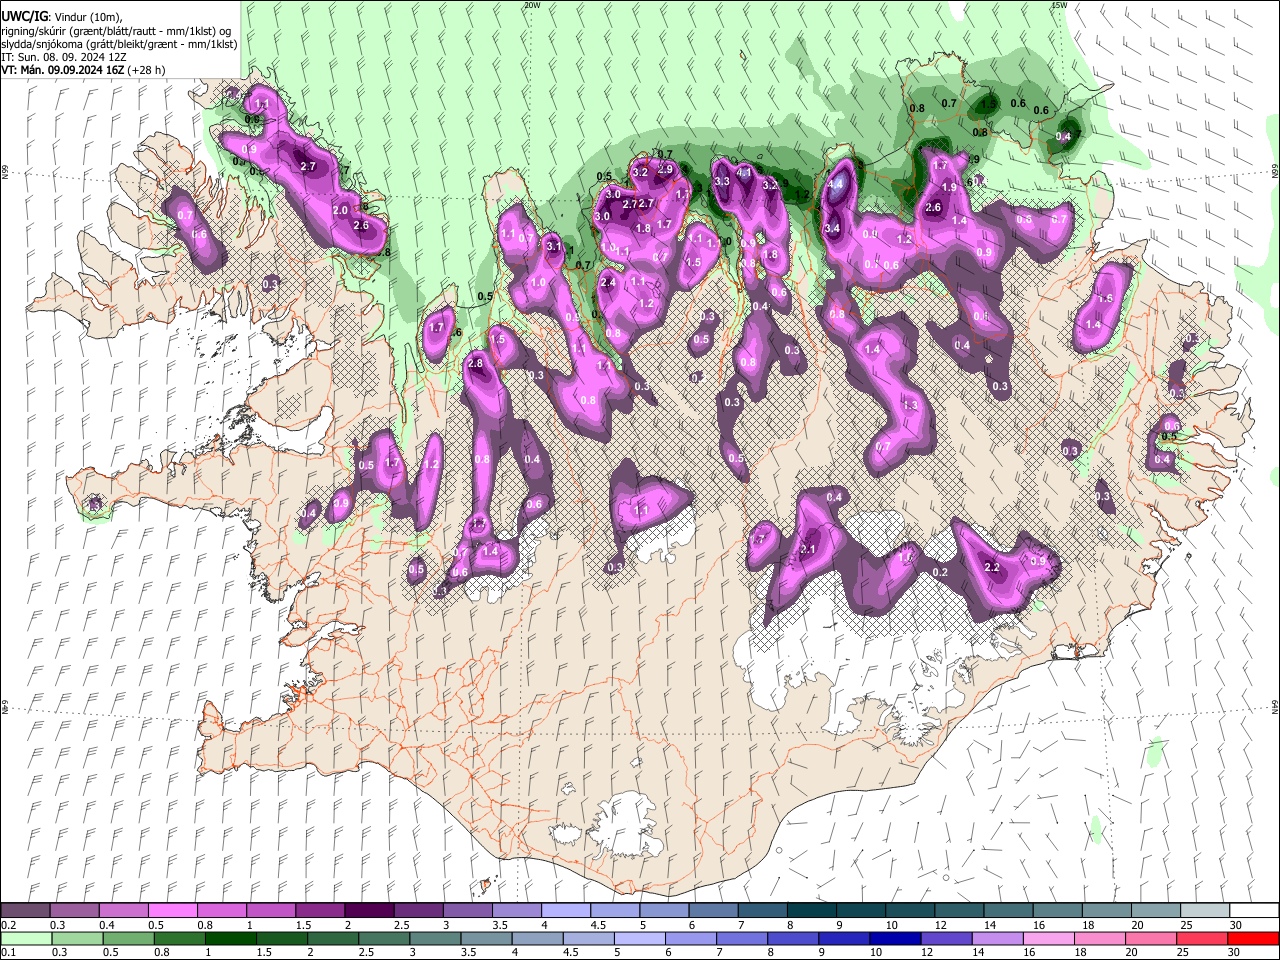The height and width of the screenshot is (960, 1280).
Task: Click the 2.8 precipitation value on the map
Action: 476,364
